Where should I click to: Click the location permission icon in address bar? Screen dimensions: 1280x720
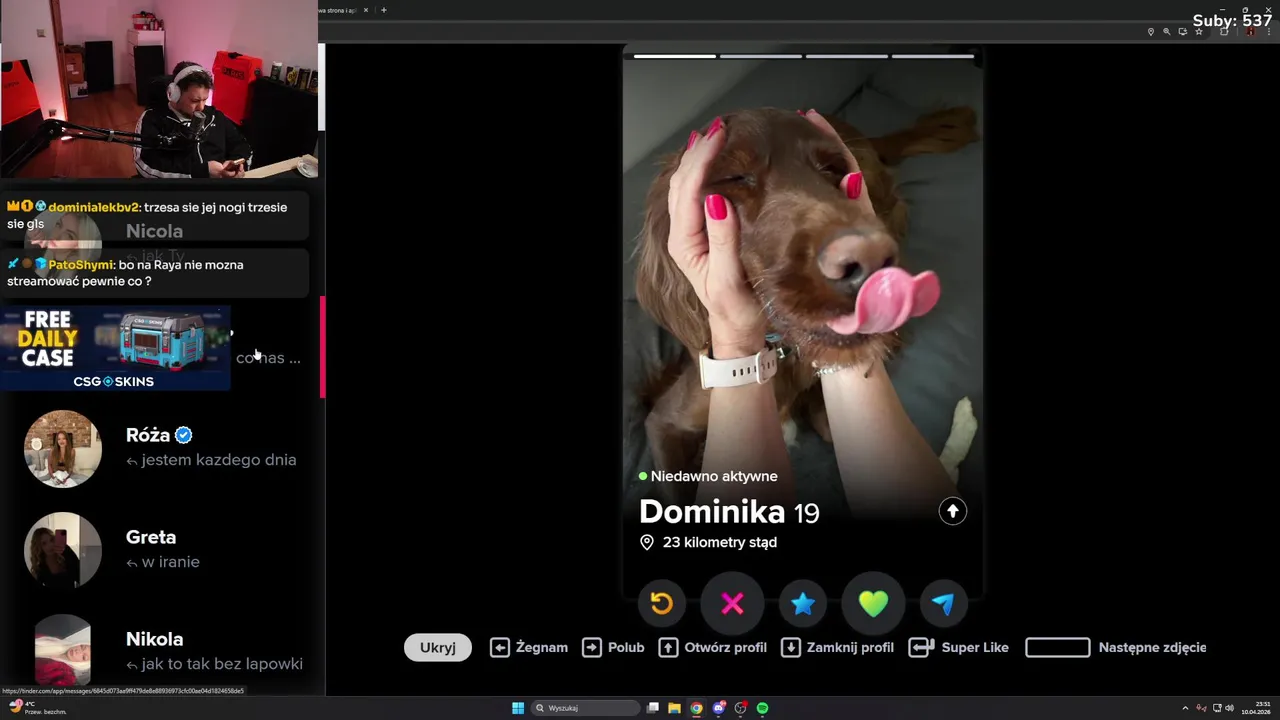[x=1150, y=32]
